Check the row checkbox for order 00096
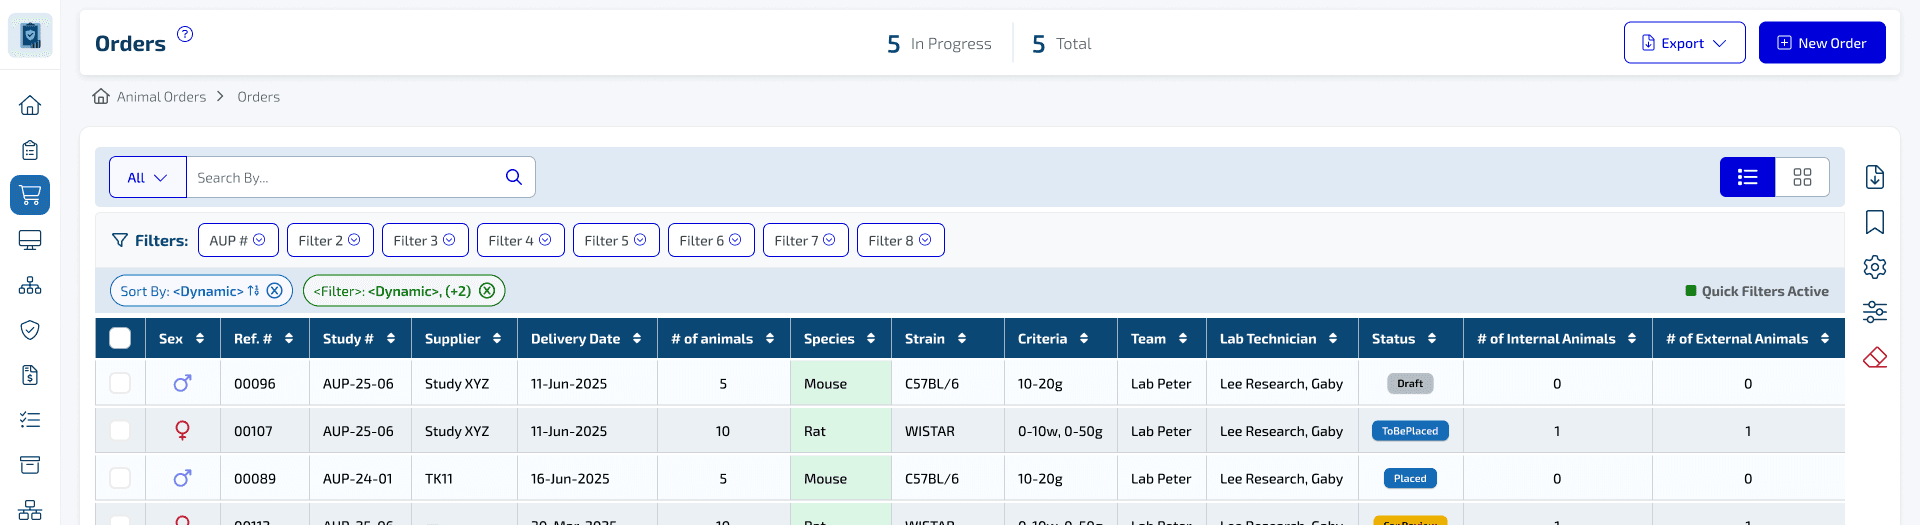 pos(120,384)
